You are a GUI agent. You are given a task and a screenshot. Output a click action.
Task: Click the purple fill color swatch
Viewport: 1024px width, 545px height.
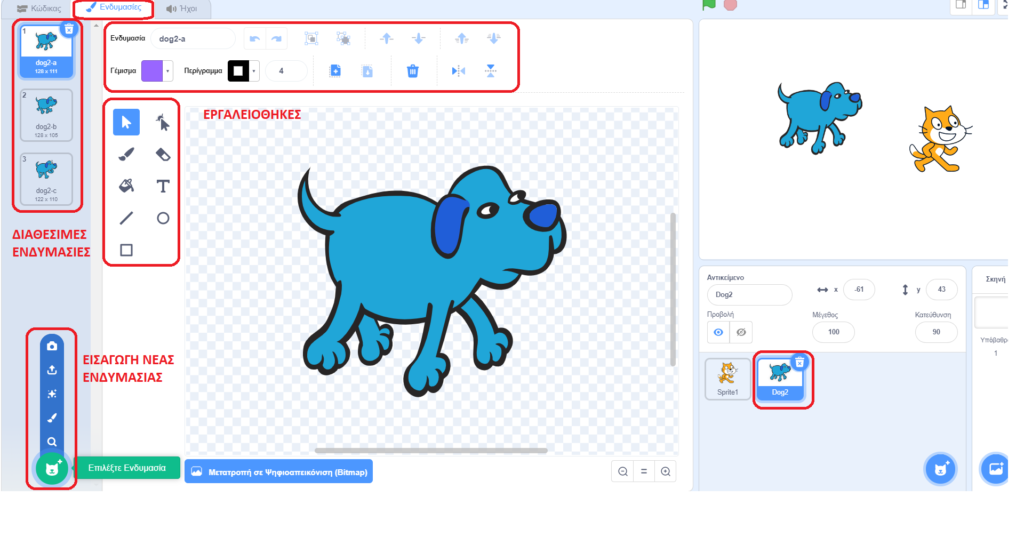click(152, 70)
